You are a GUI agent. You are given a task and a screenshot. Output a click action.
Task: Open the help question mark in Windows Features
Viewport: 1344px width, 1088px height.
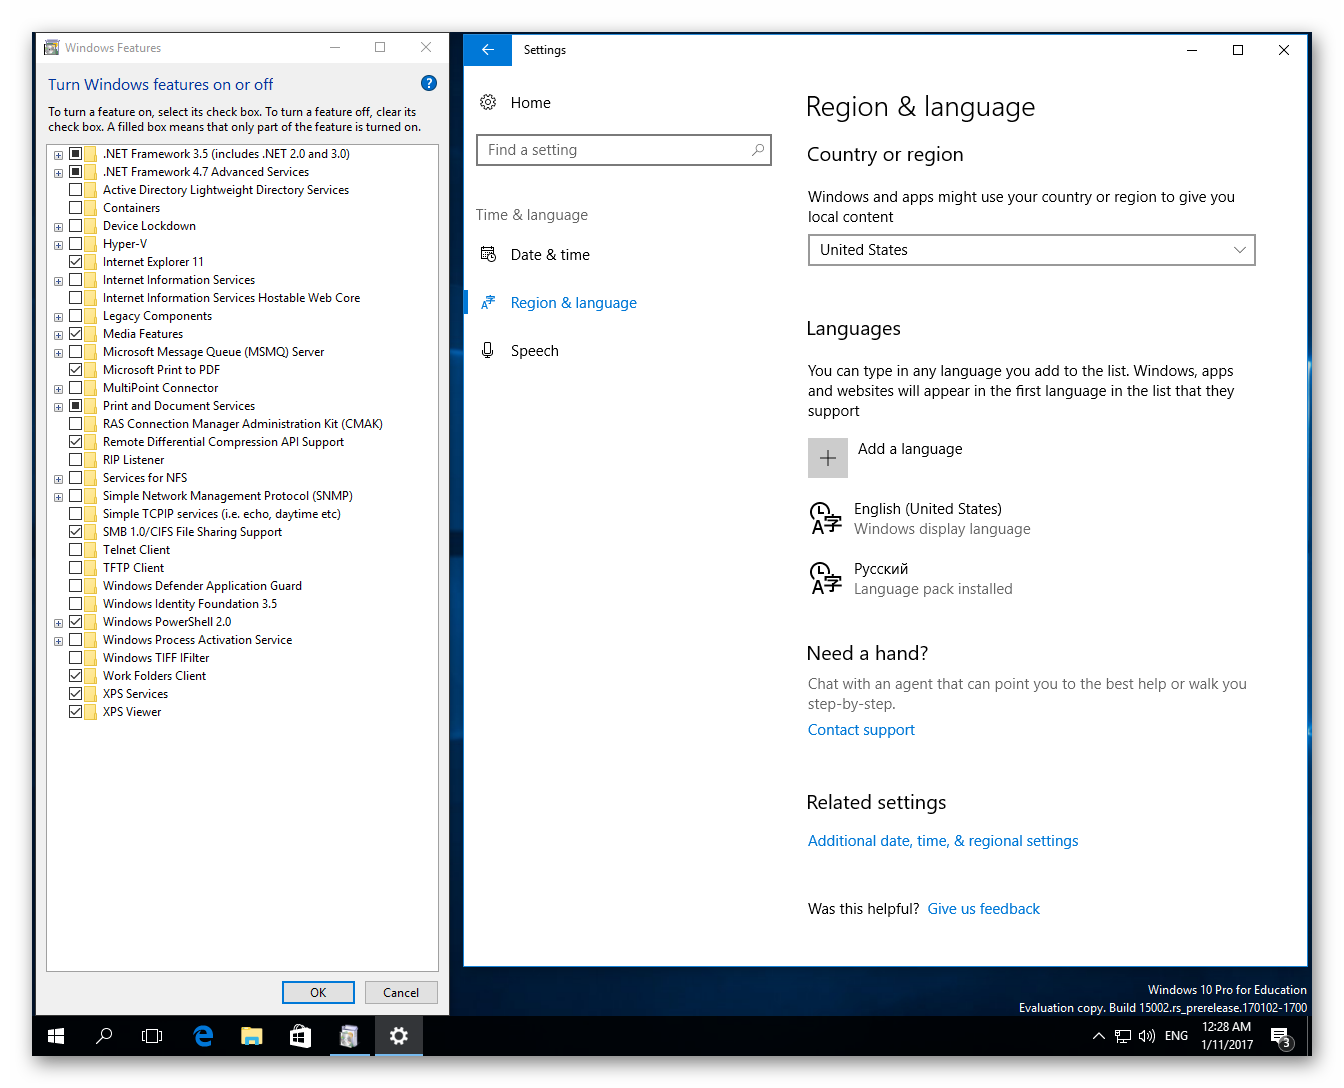[x=429, y=83]
